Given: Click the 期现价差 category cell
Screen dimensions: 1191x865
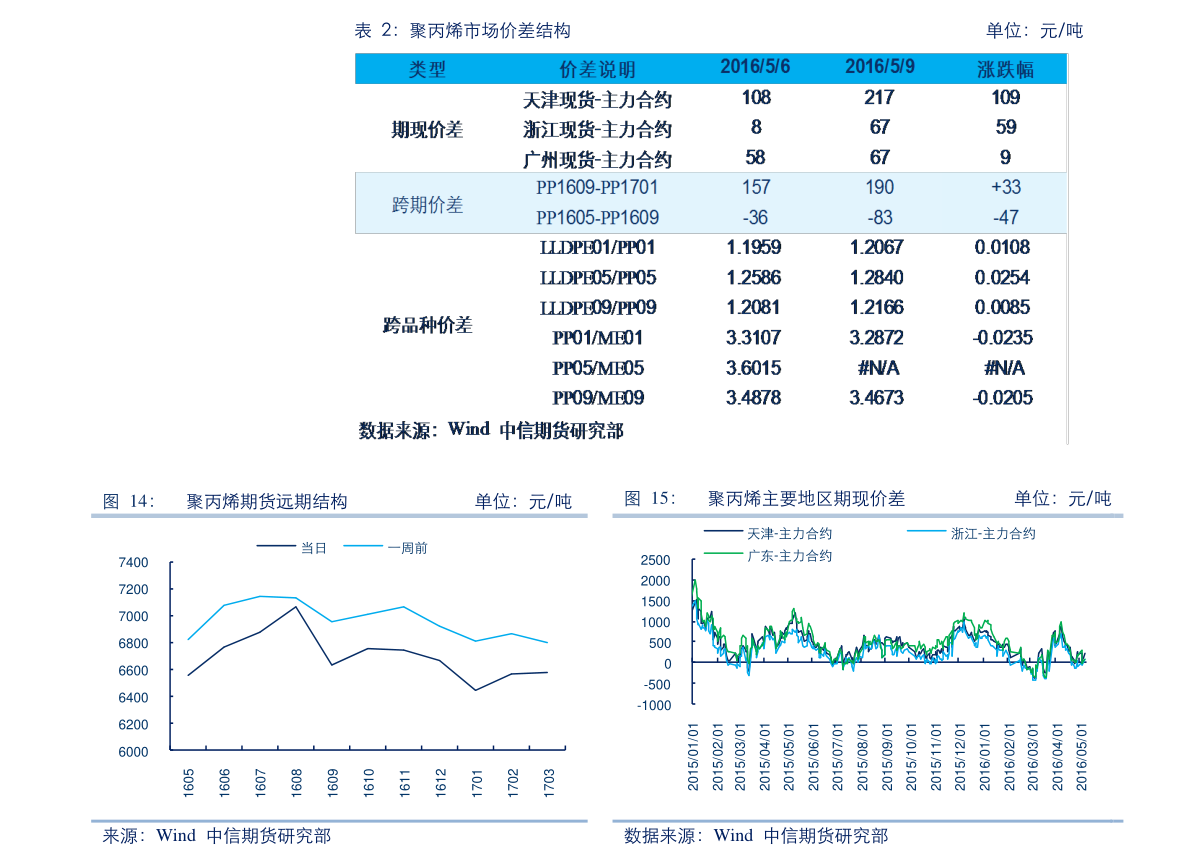Looking at the screenshot, I should click(x=427, y=129).
